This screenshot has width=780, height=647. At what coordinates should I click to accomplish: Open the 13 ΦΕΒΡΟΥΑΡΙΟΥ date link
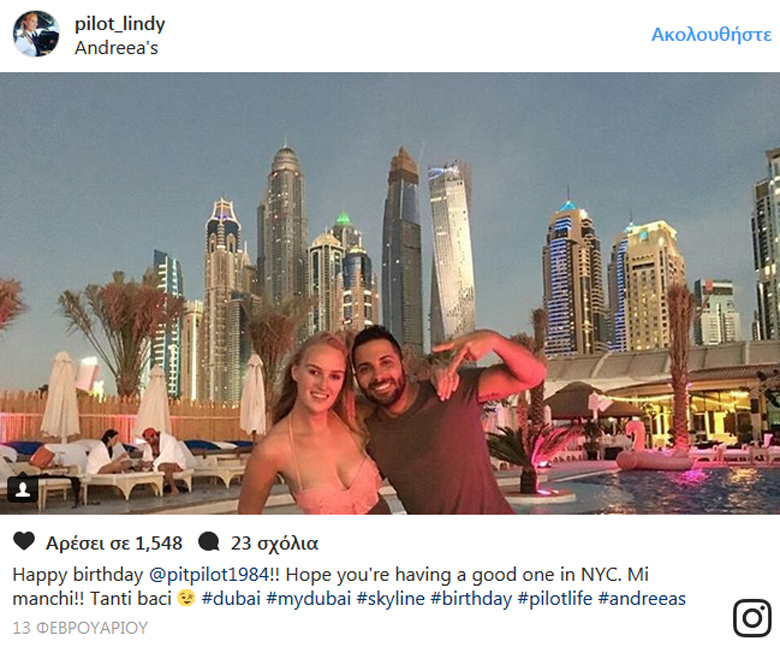coord(80,628)
